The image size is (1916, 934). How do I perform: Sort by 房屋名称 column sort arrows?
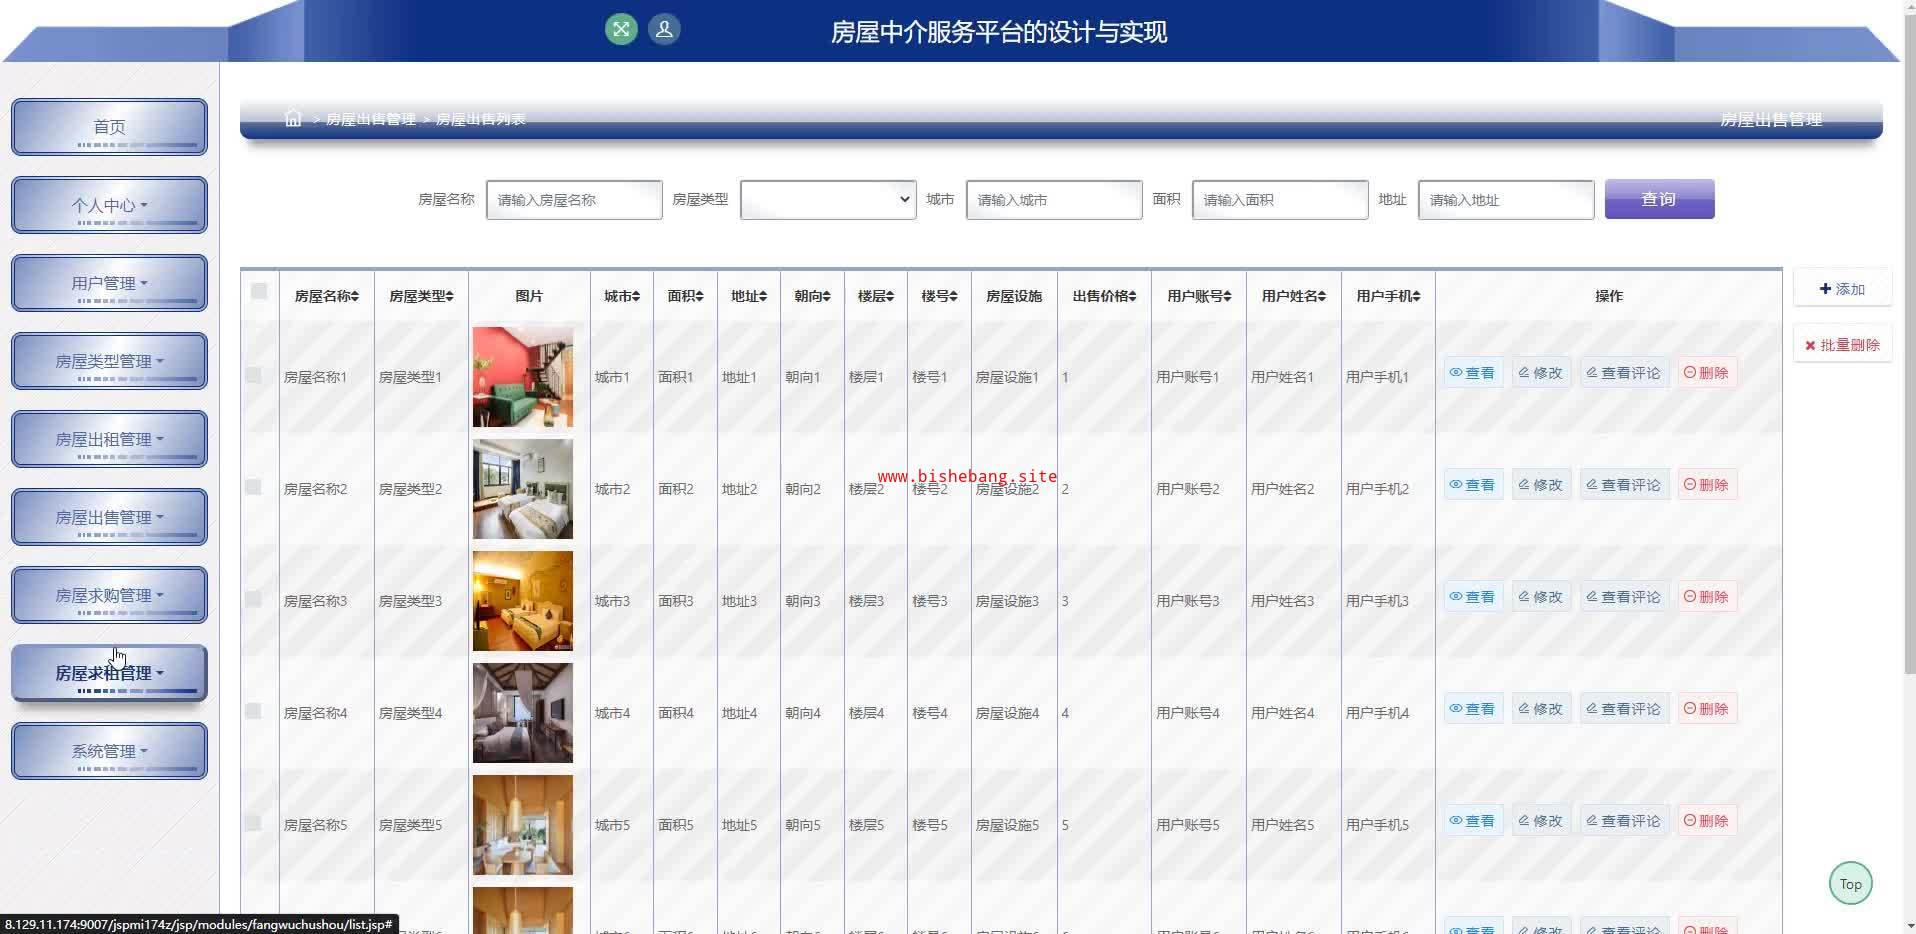click(x=354, y=297)
